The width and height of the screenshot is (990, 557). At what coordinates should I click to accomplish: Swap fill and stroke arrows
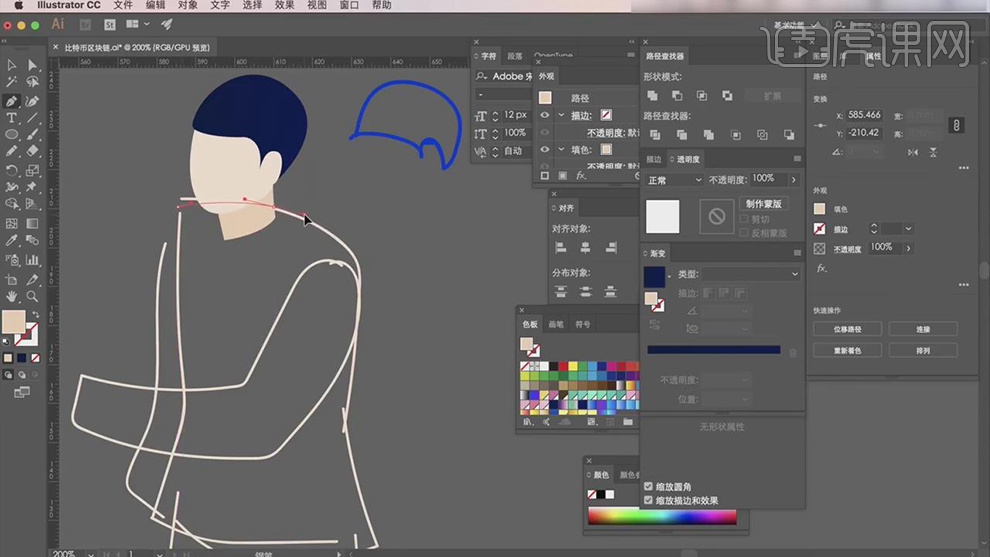[x=35, y=314]
